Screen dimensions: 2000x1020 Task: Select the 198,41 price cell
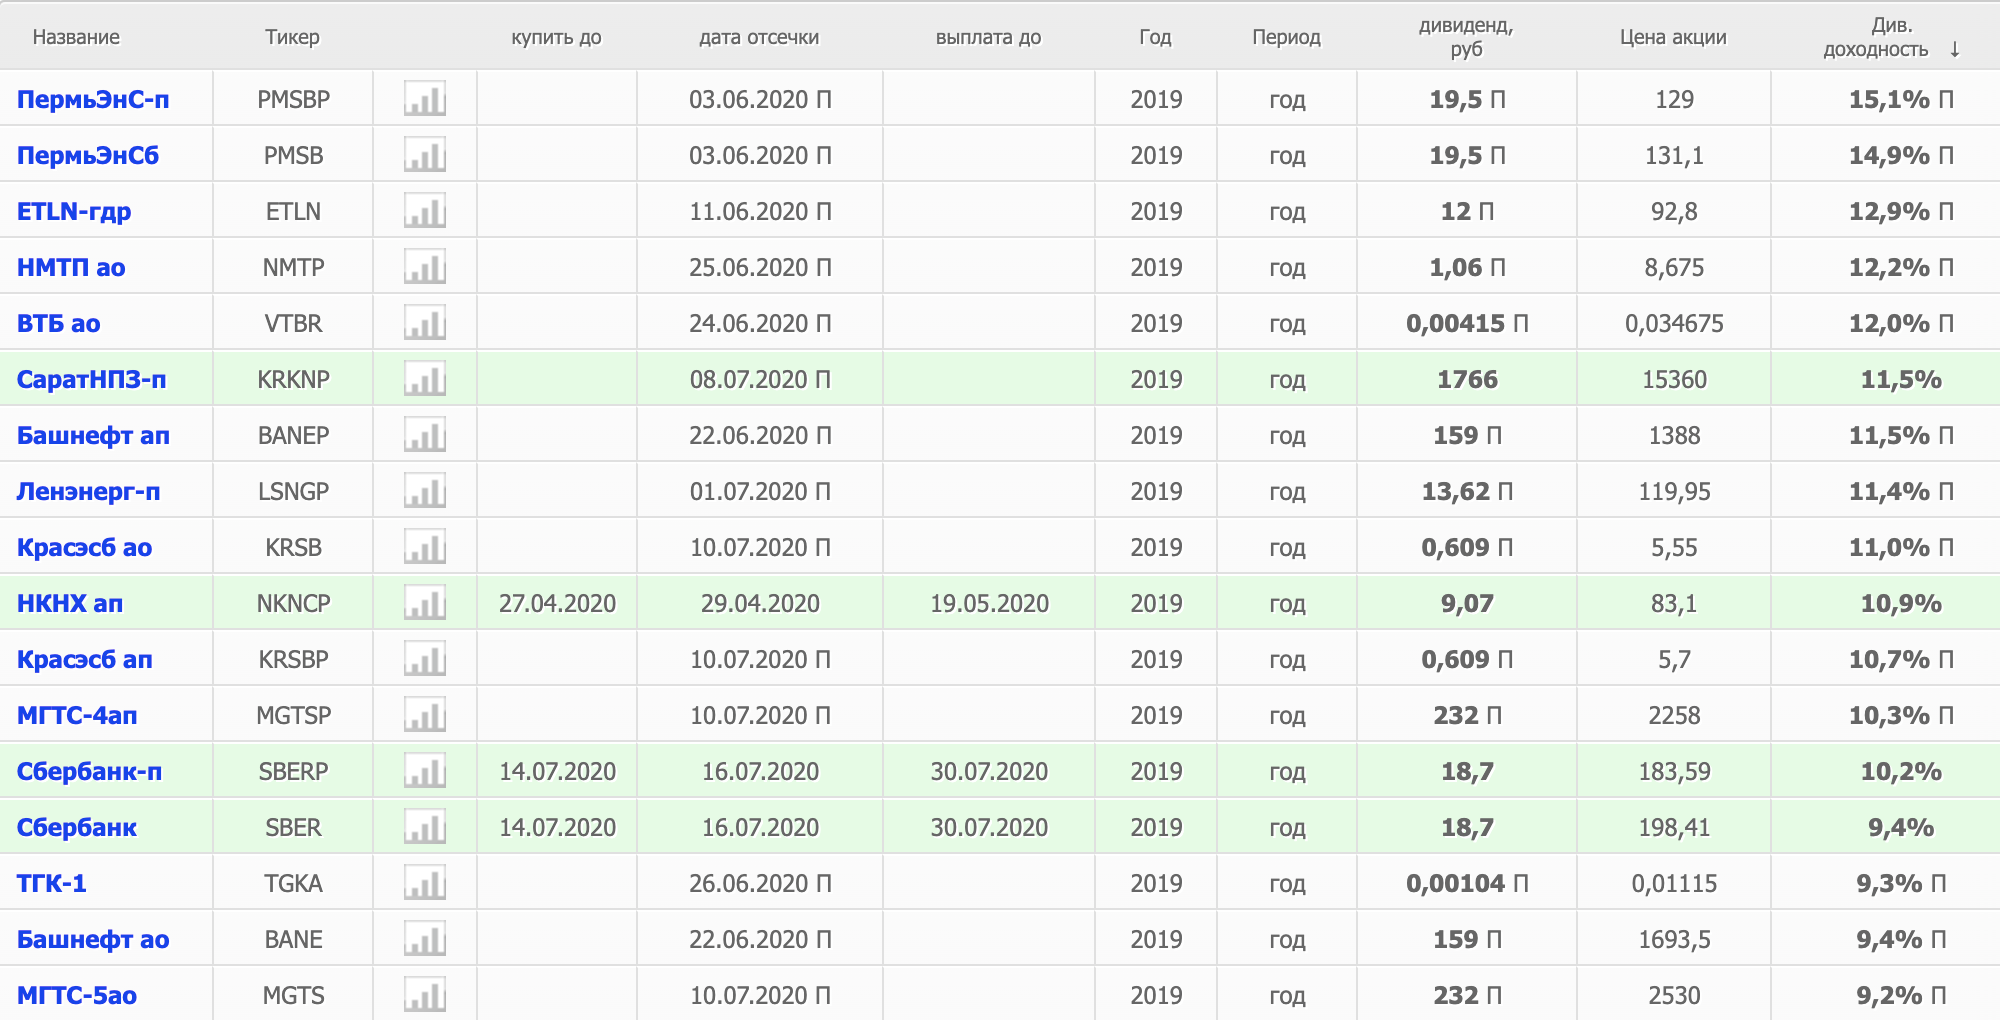pyautogui.click(x=1674, y=827)
